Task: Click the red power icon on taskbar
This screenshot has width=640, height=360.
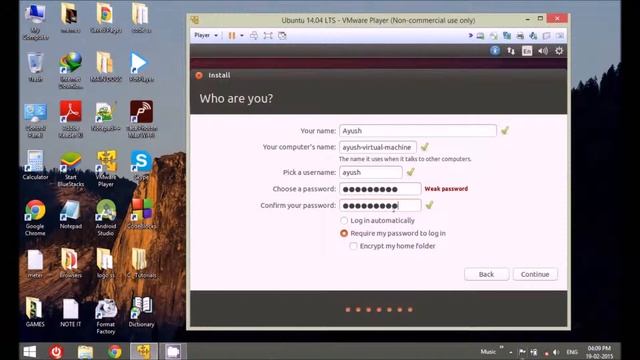Action: 56,352
